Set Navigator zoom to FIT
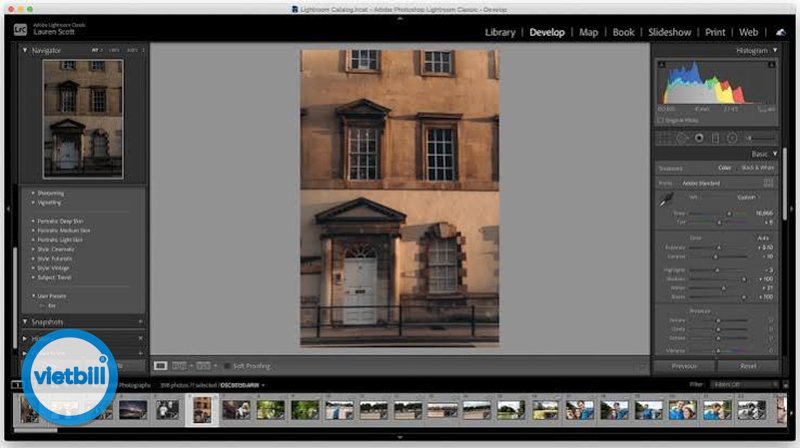 tap(96, 50)
